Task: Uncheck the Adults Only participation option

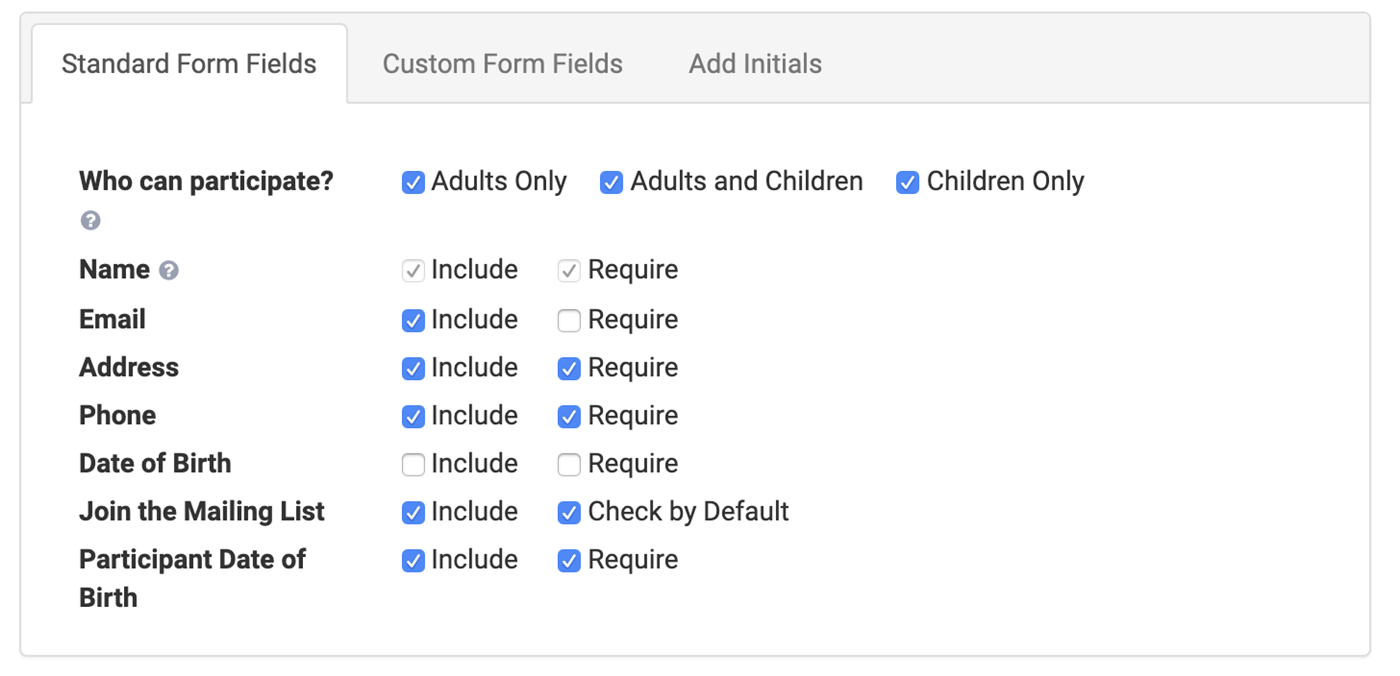Action: 413,182
